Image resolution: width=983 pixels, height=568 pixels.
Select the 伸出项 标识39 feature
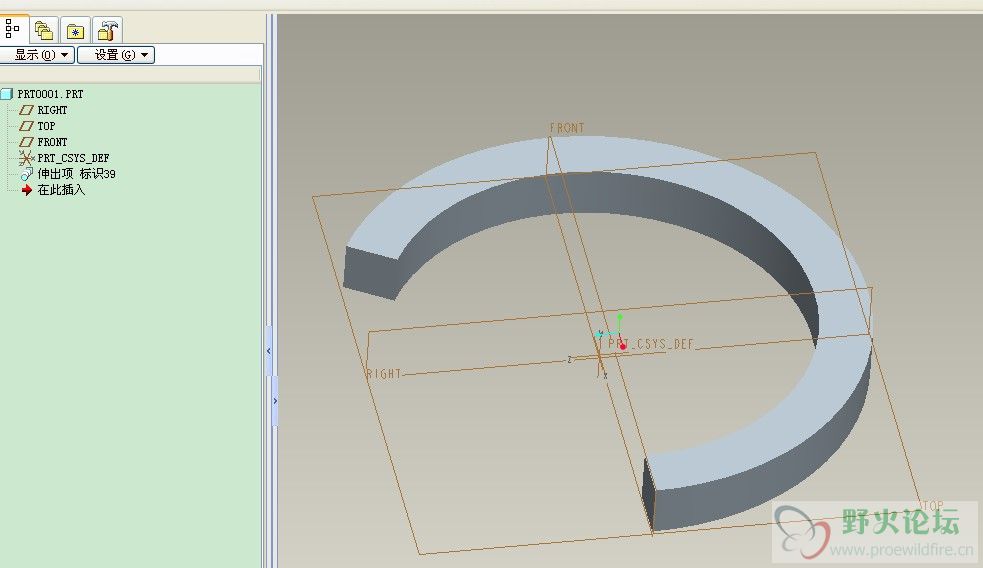(x=76, y=174)
